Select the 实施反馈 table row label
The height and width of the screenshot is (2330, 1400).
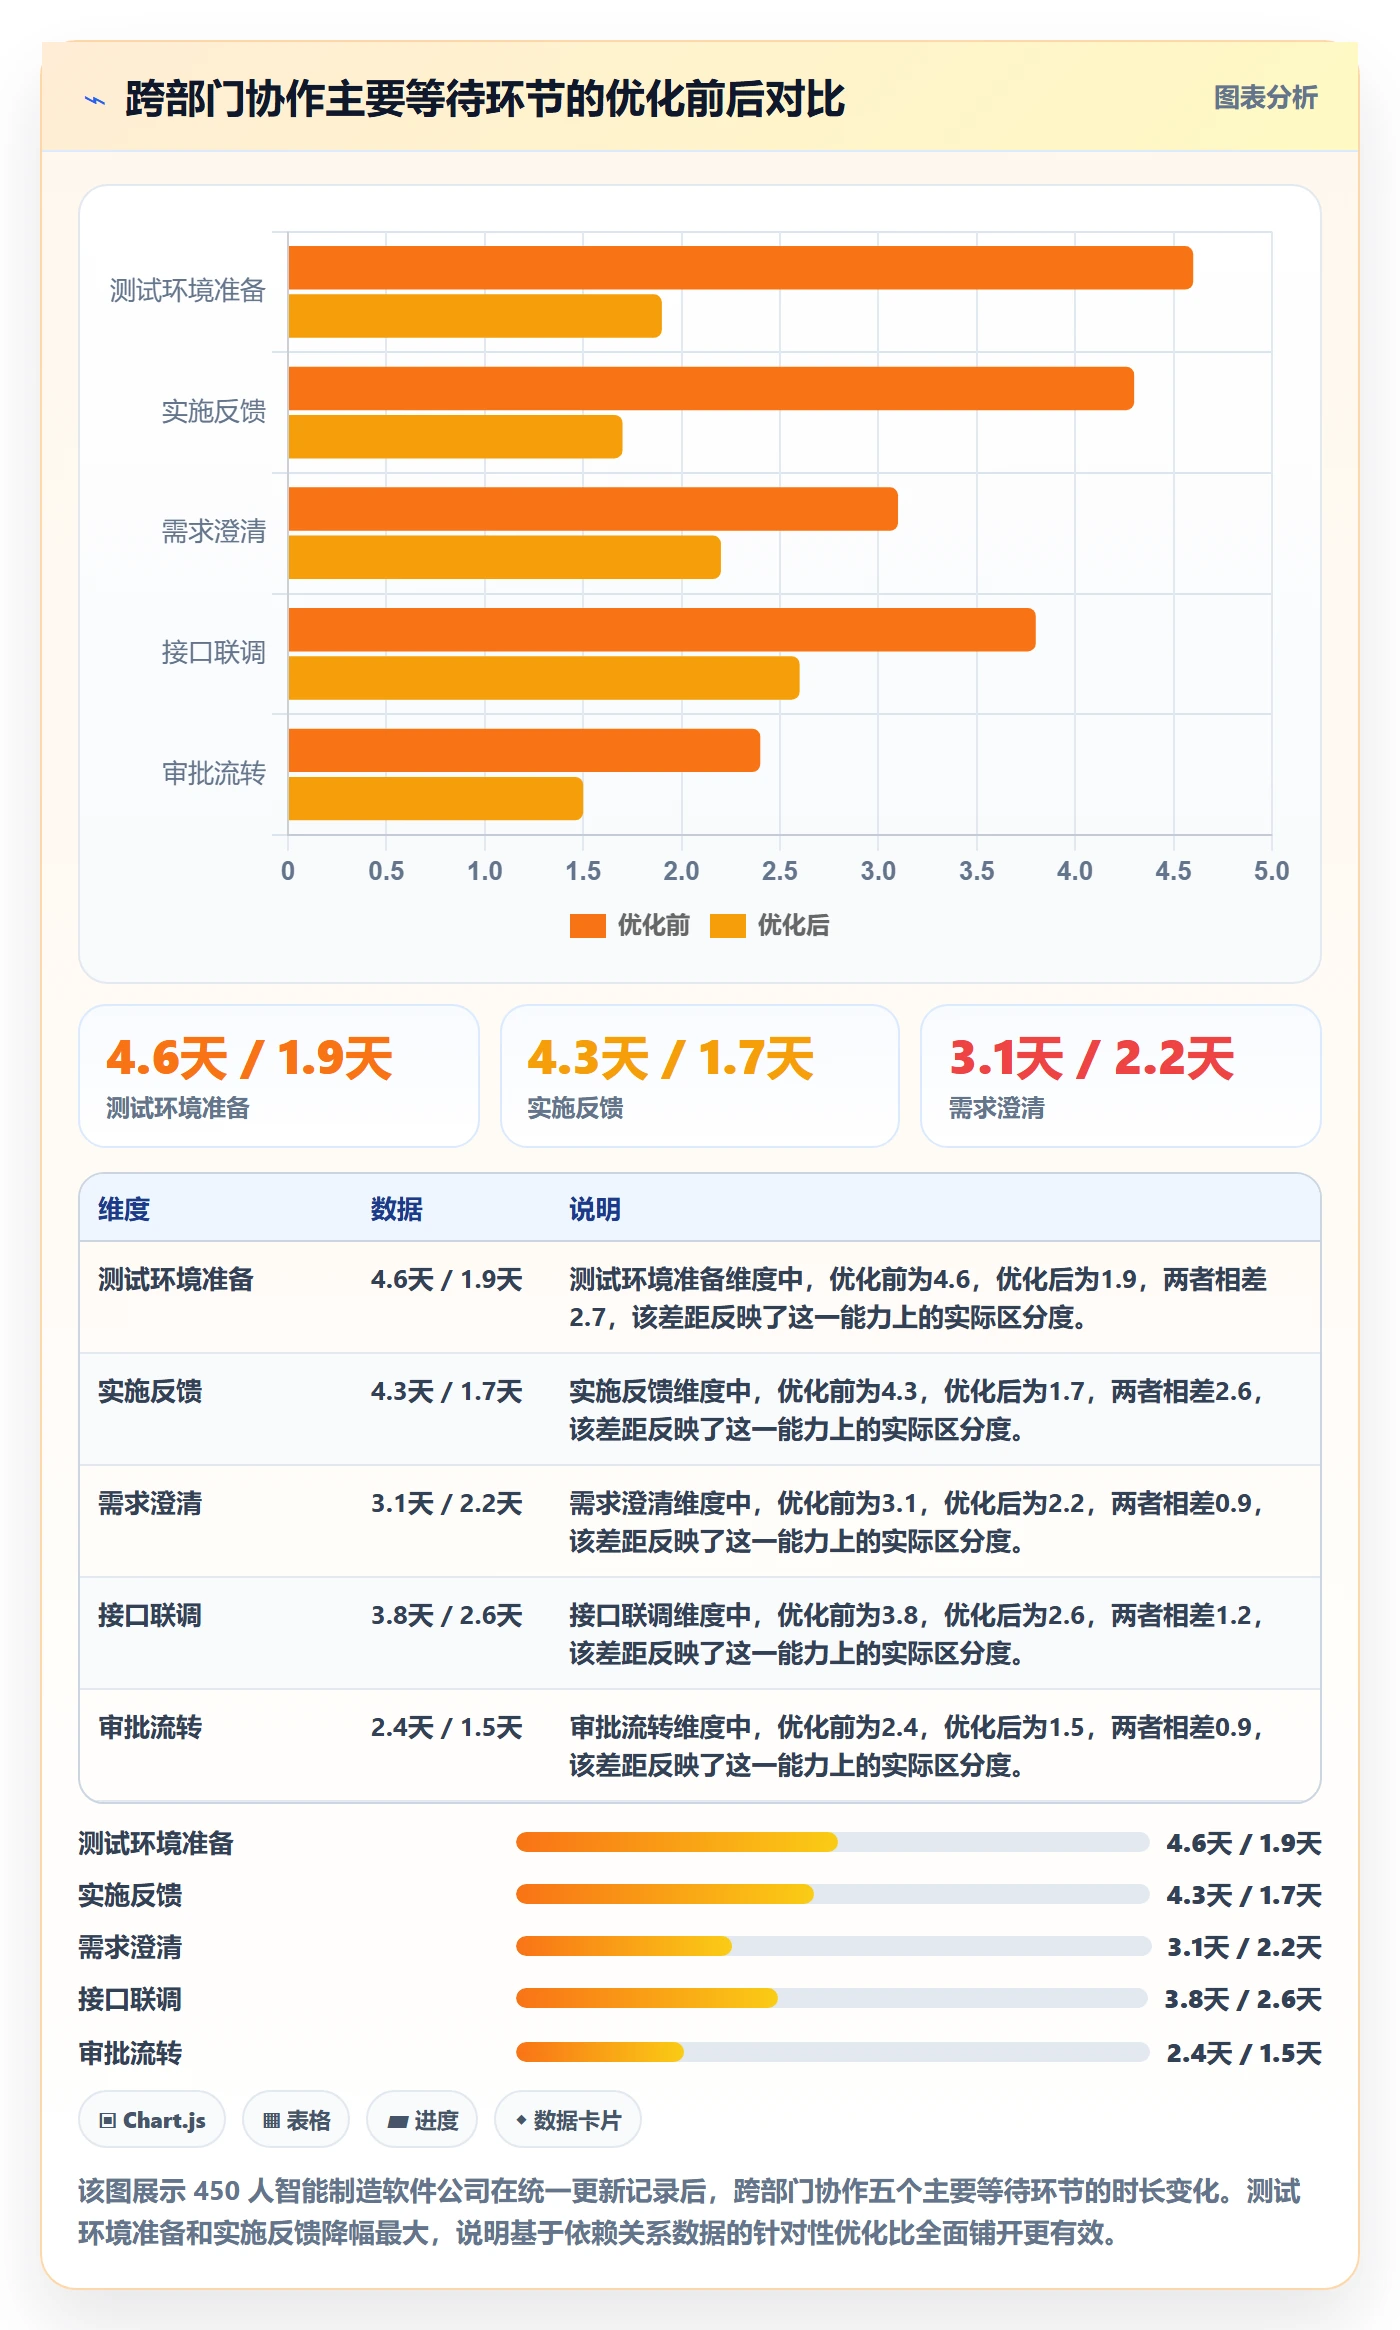150,1391
